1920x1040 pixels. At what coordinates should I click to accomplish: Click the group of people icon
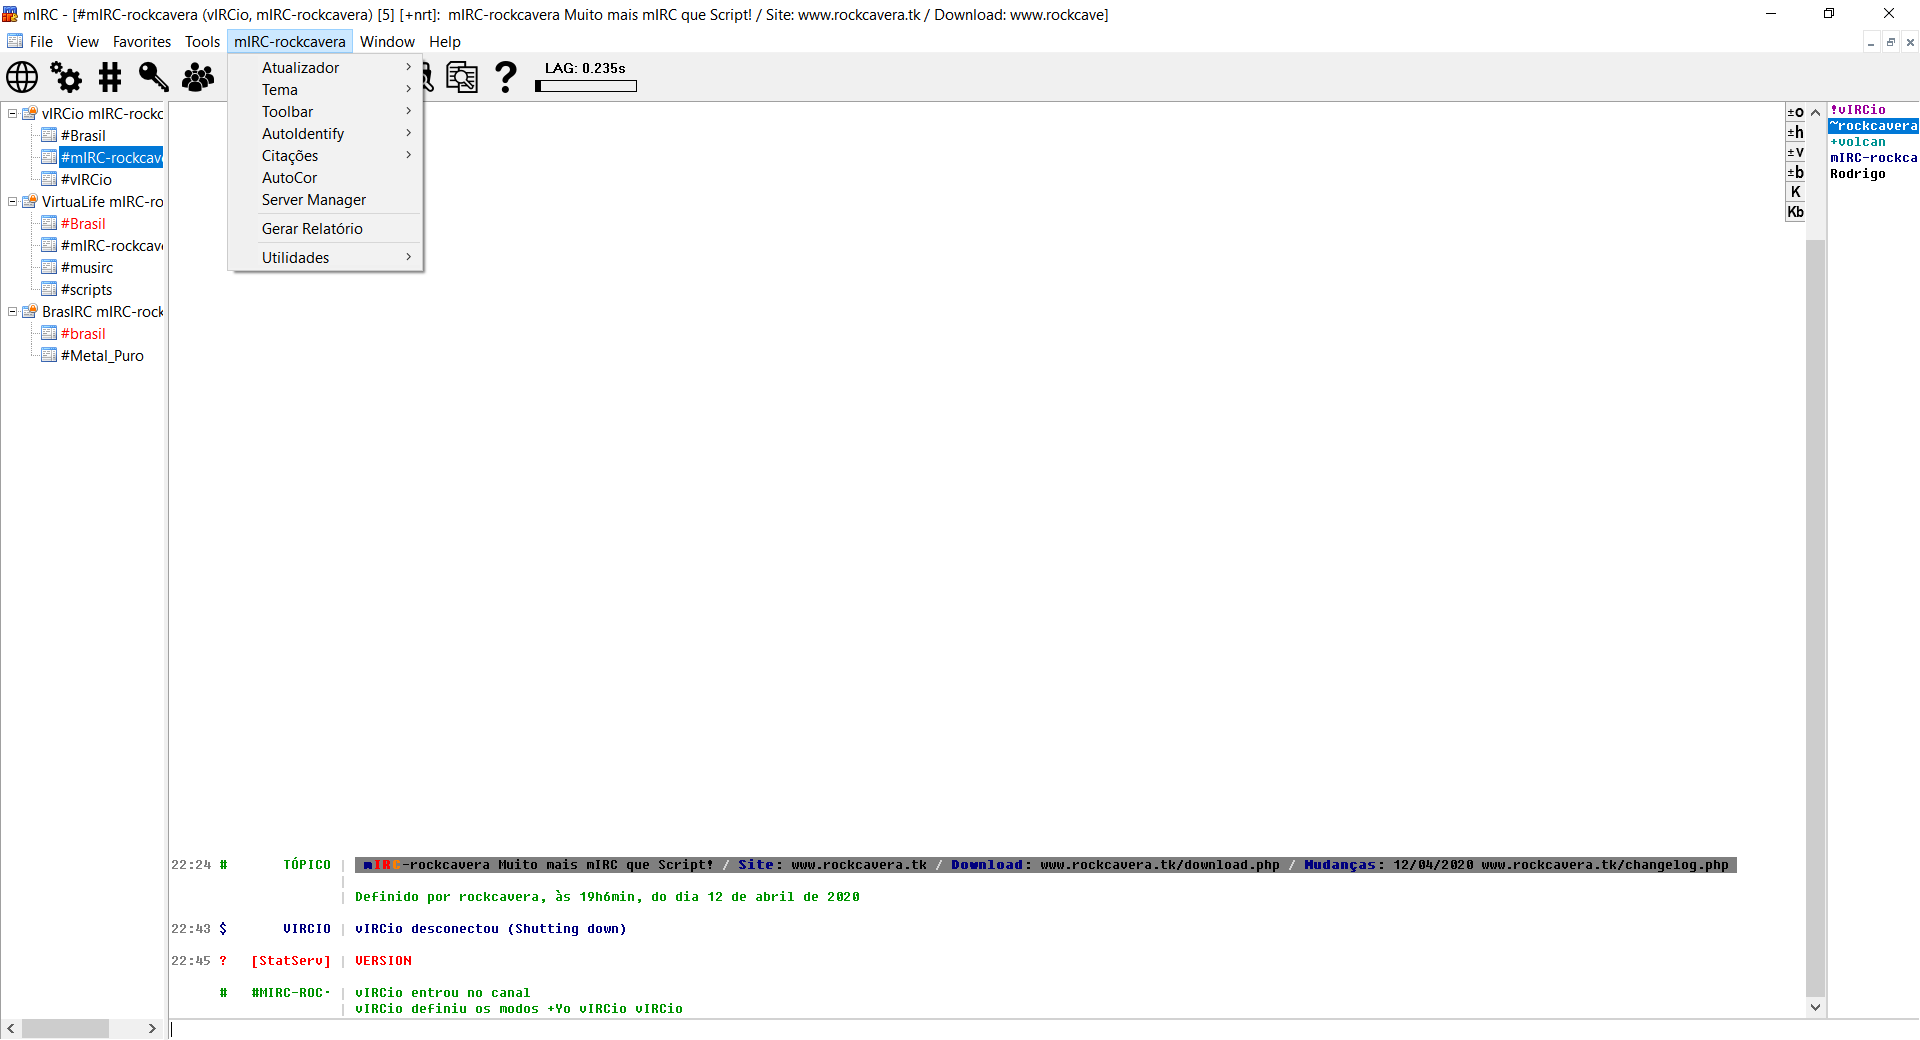[198, 77]
